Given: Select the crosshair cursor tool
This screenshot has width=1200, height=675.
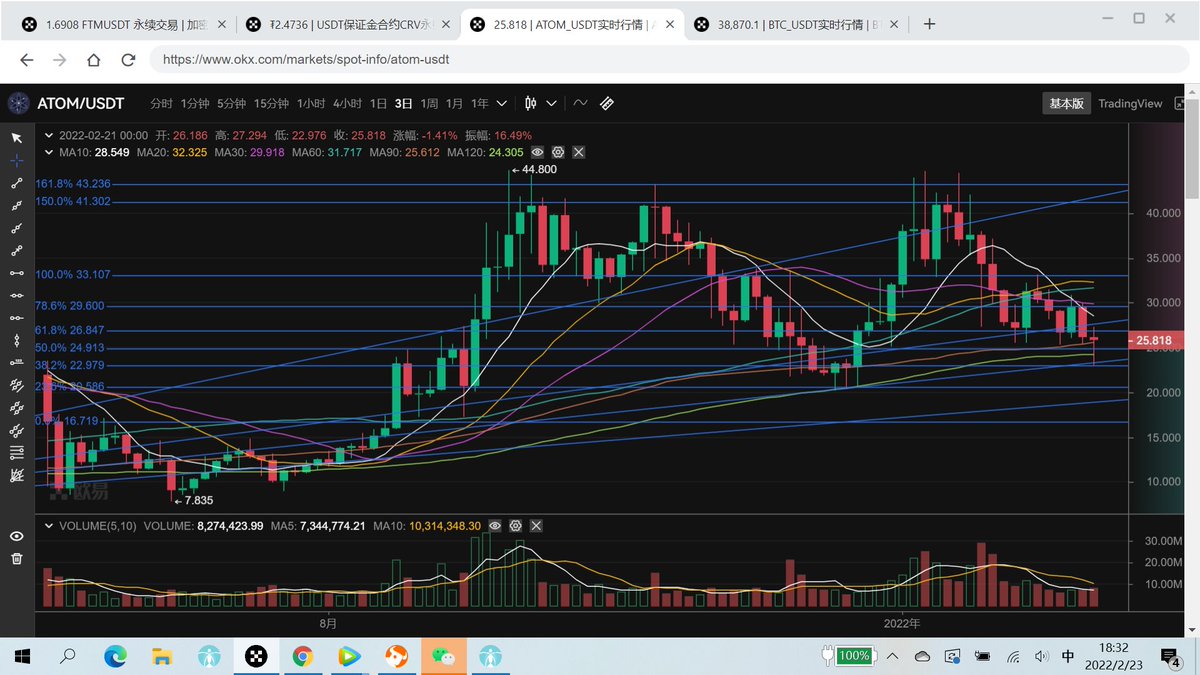Looking at the screenshot, I should click(x=16, y=161).
